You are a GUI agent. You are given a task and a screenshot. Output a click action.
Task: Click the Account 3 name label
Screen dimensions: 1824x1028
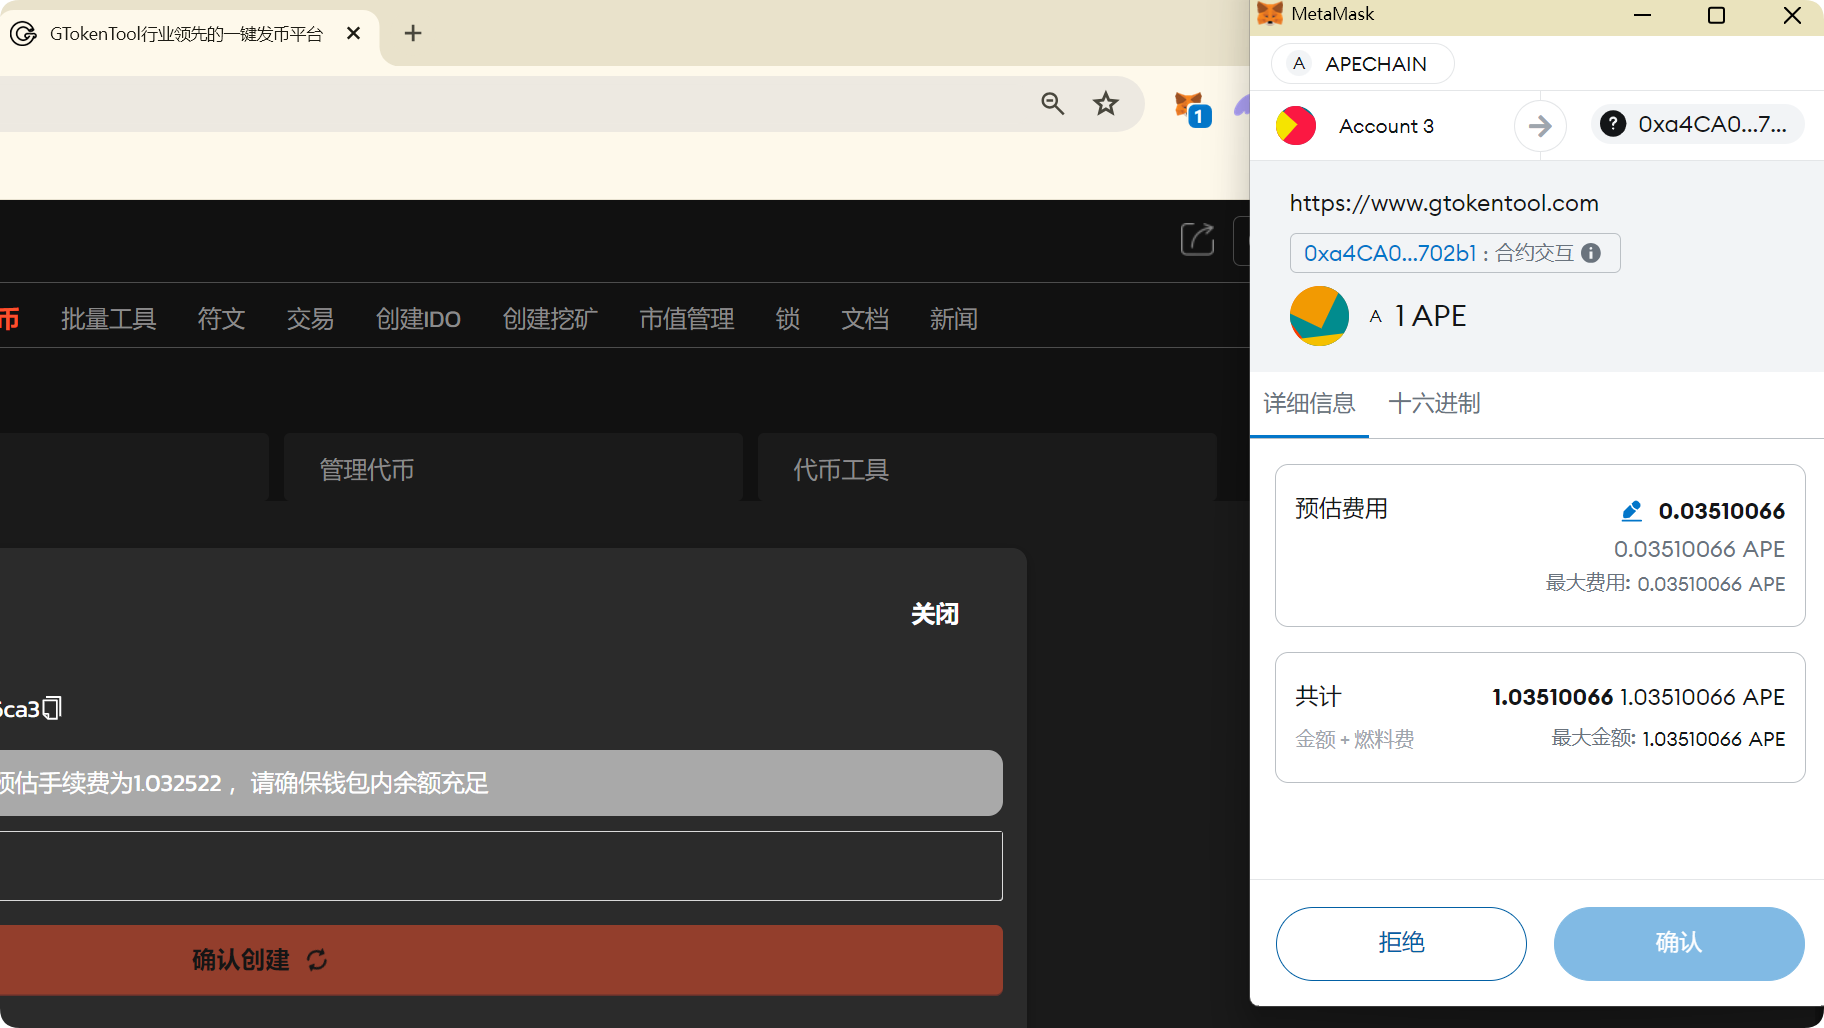coord(1387,126)
